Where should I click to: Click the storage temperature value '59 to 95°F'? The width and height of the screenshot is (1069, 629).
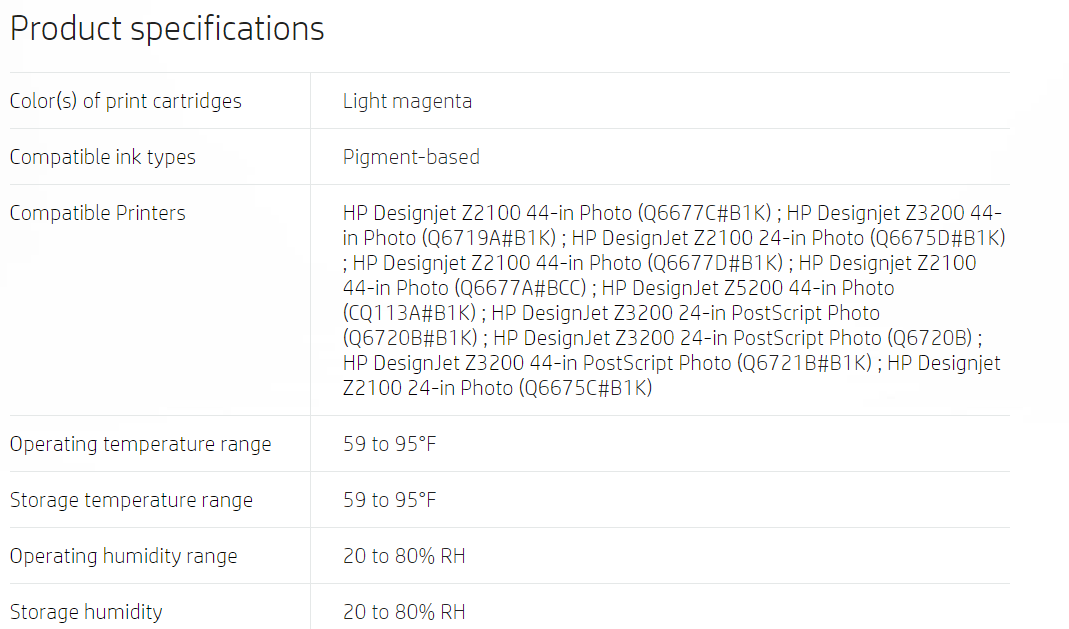[x=389, y=500]
